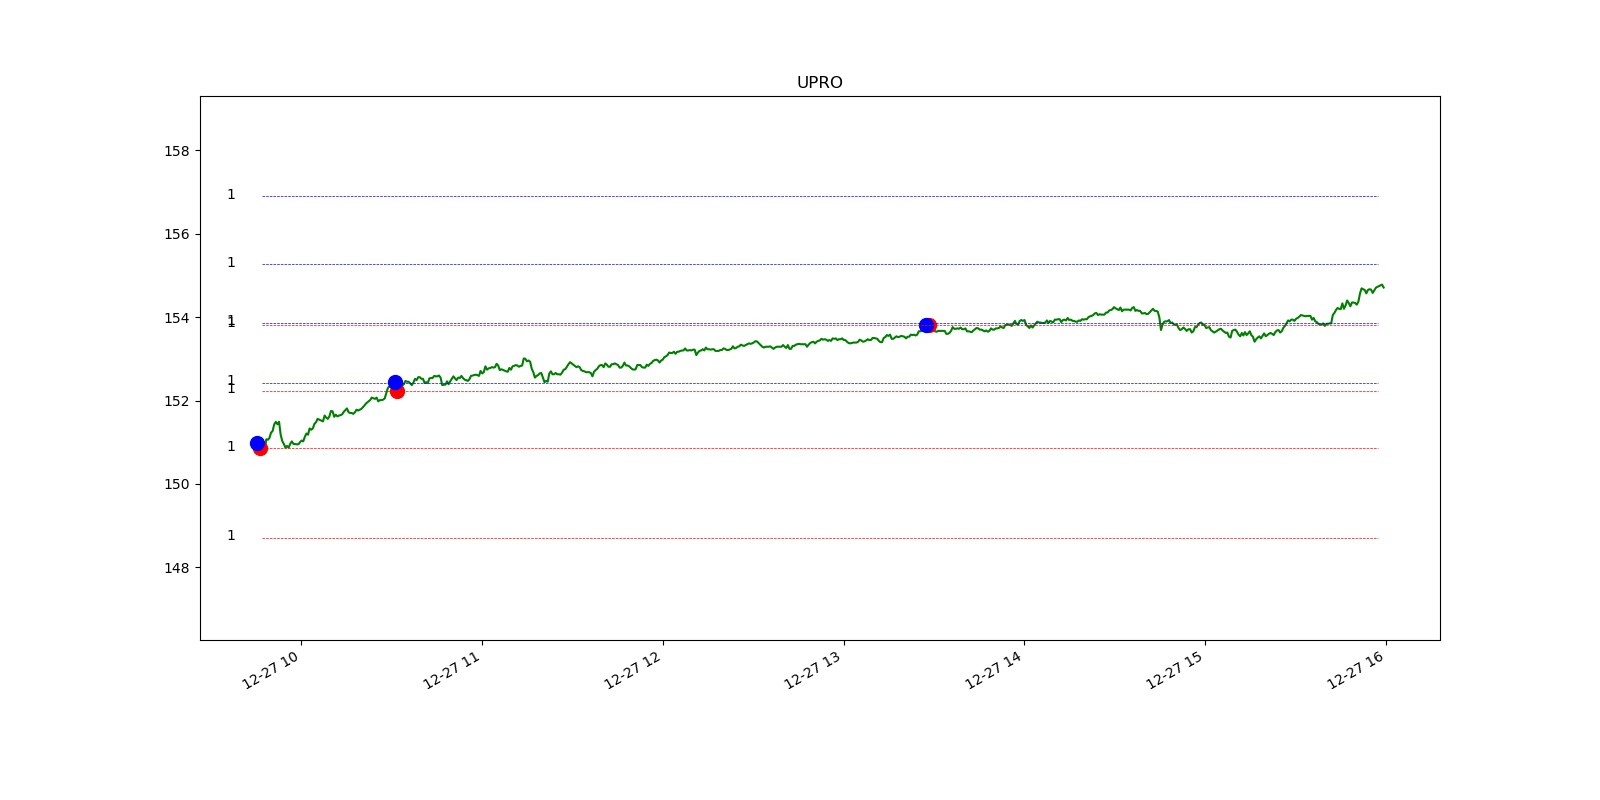Click the "1" label beside the second blue line
Viewport: 1600px width, 800px height.
tap(231, 262)
